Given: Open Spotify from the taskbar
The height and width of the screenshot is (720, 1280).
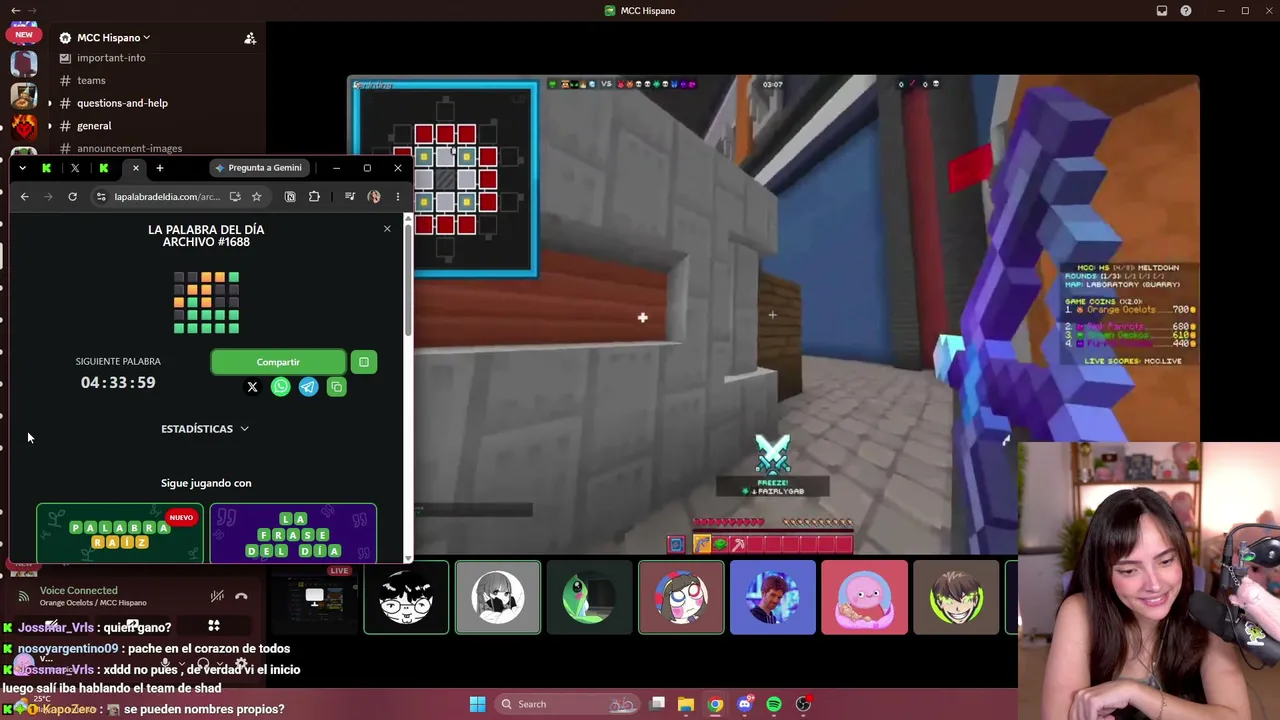Looking at the screenshot, I should 774,704.
